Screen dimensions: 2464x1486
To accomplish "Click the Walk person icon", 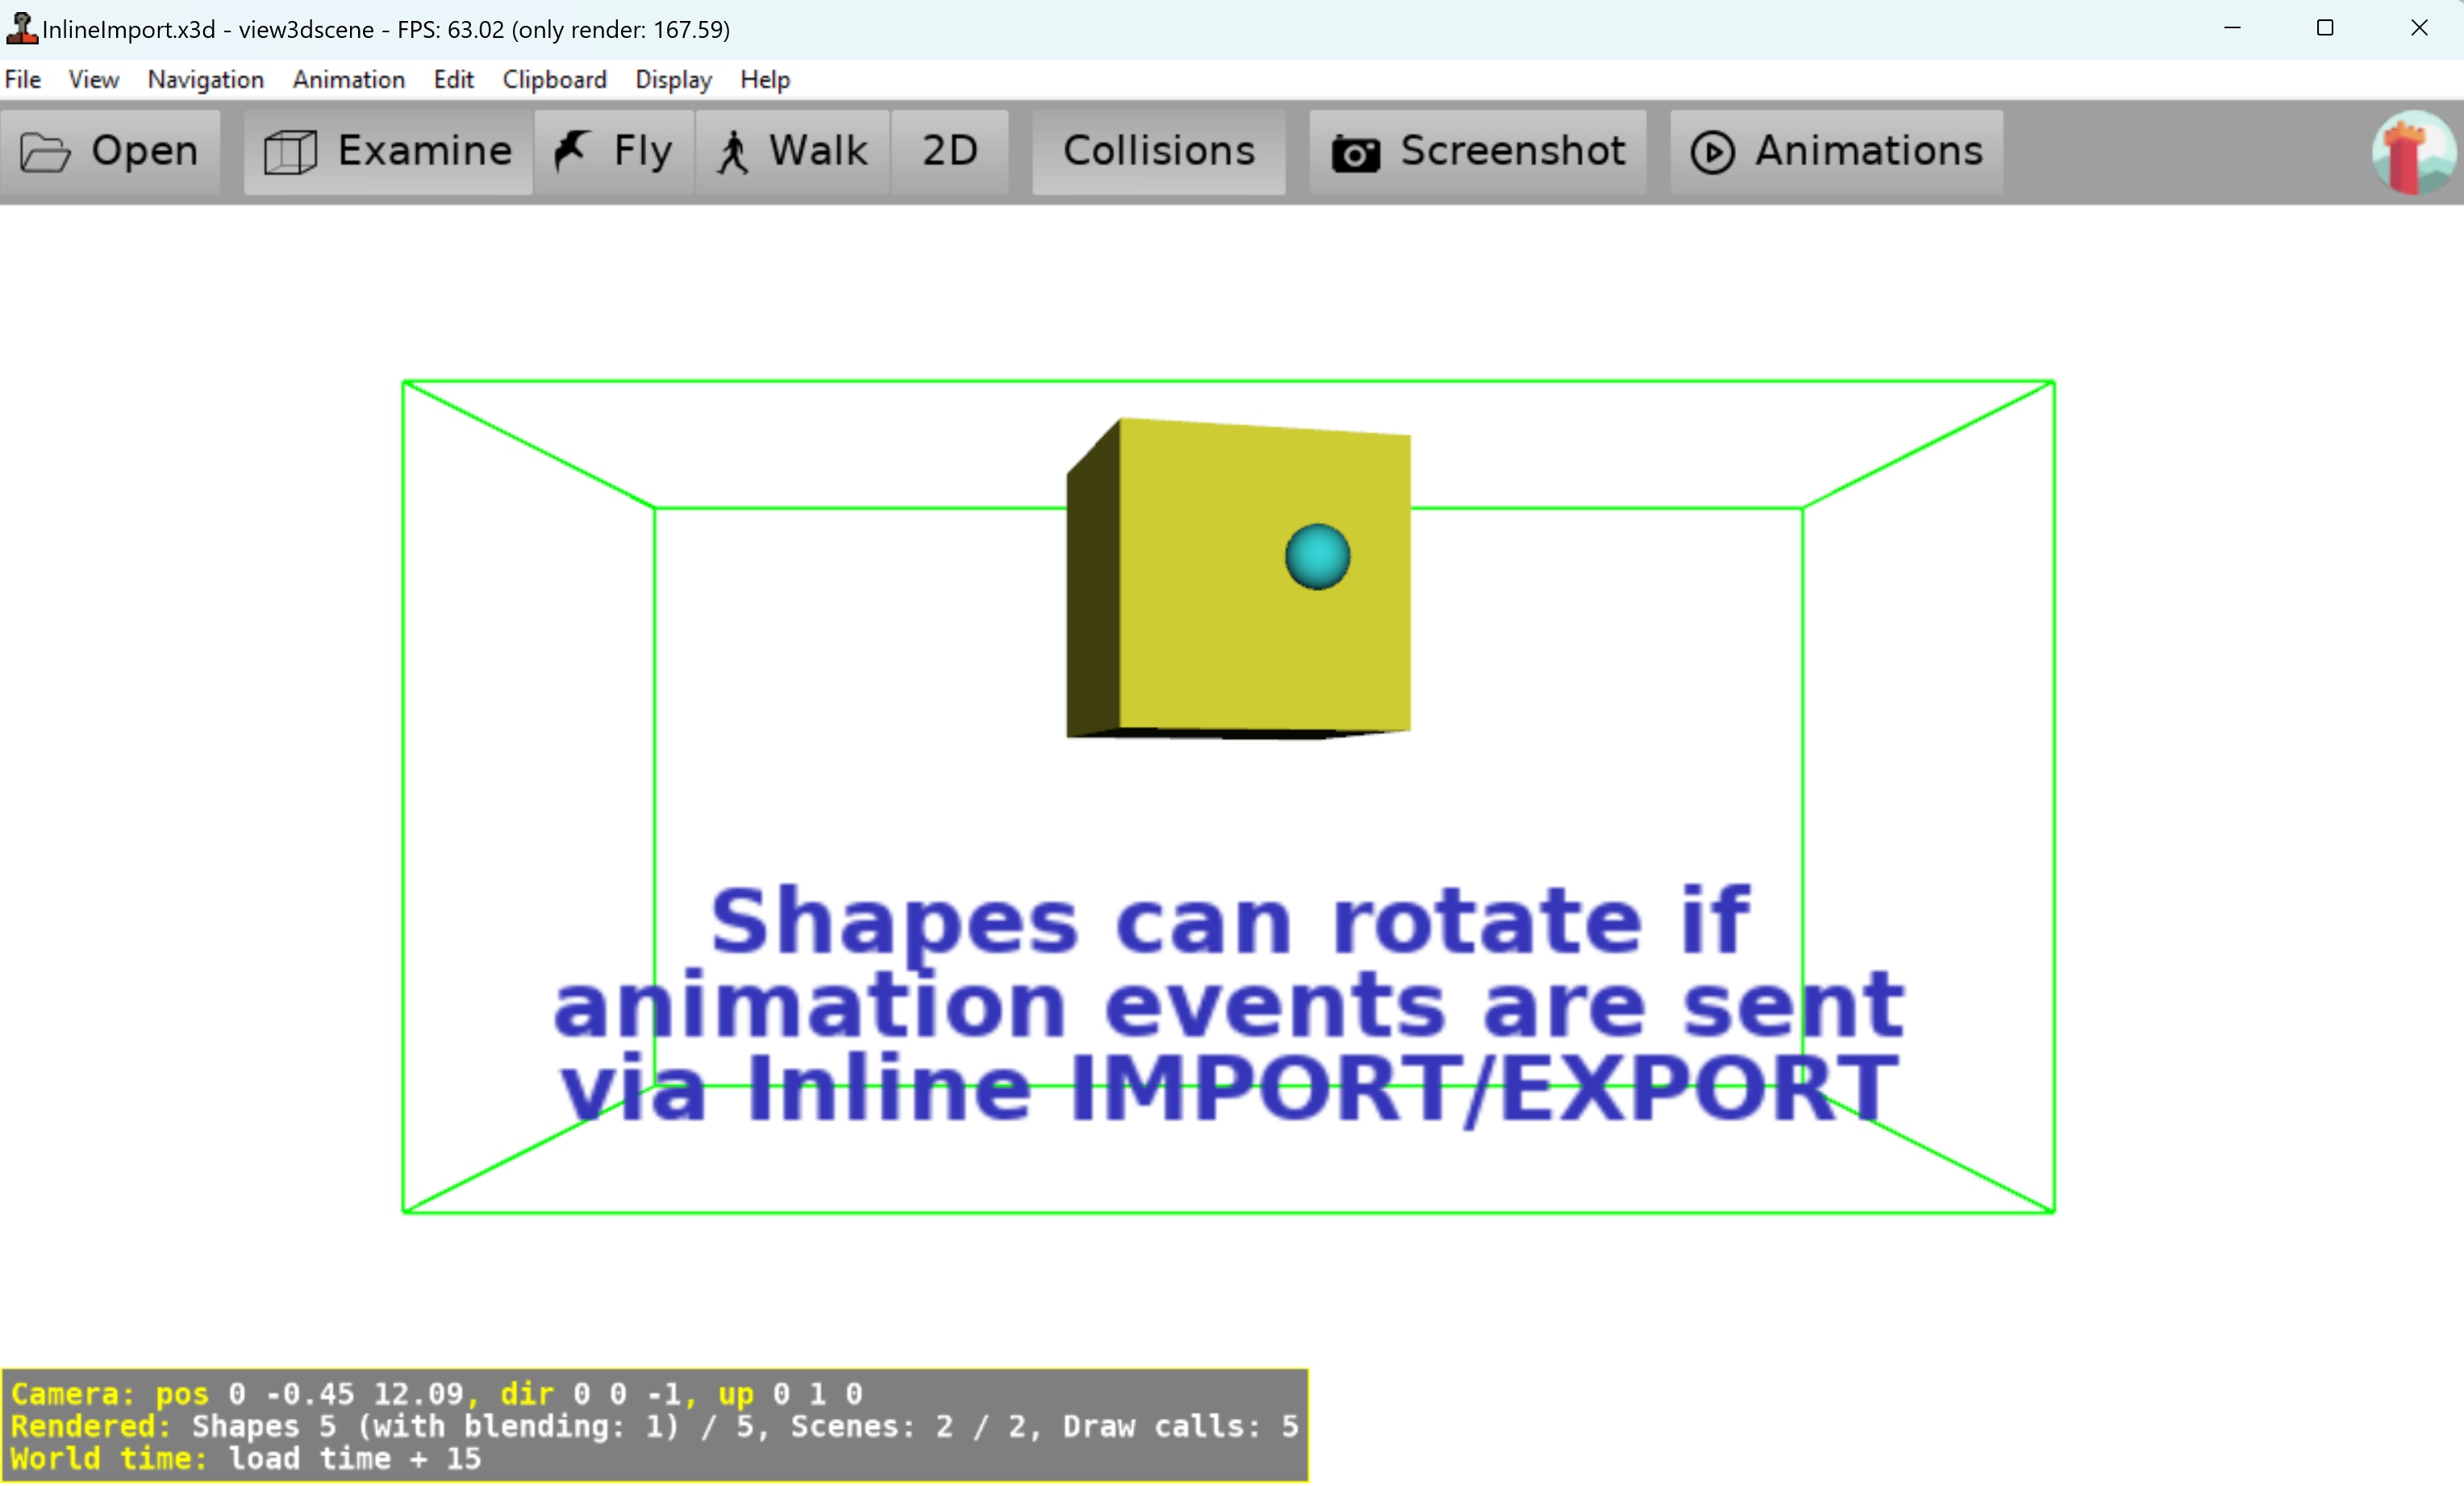I will click(733, 152).
